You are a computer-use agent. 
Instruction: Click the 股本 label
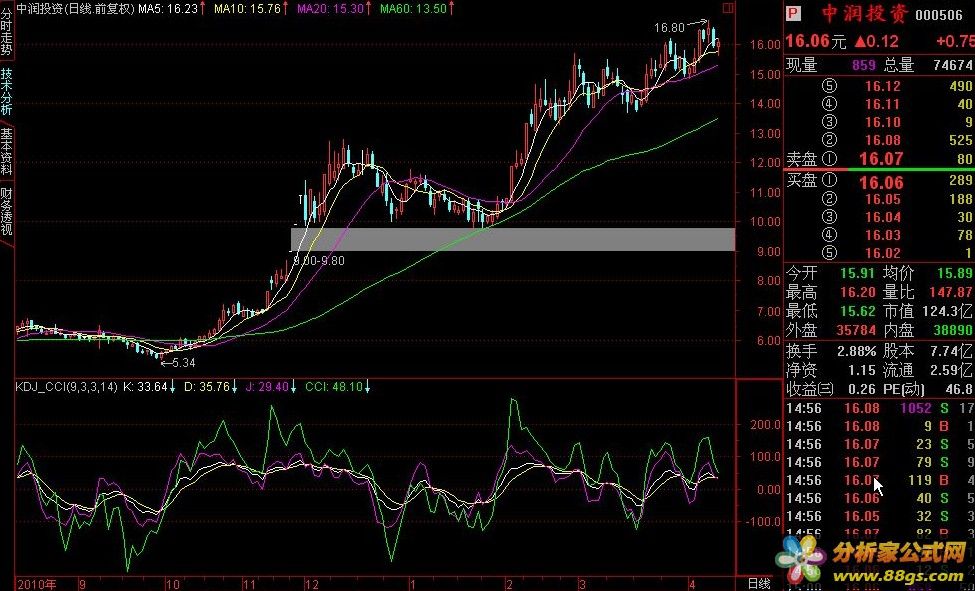[x=899, y=351]
